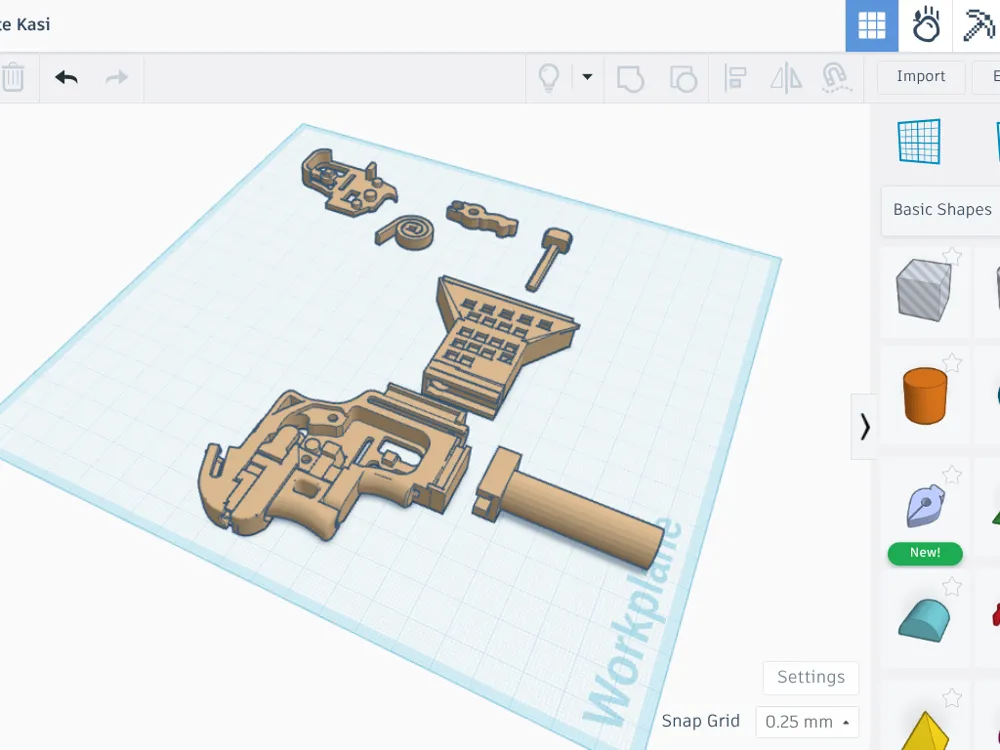Screen dimensions: 1000x750
Task: Click the Import button
Action: pyautogui.click(x=920, y=76)
